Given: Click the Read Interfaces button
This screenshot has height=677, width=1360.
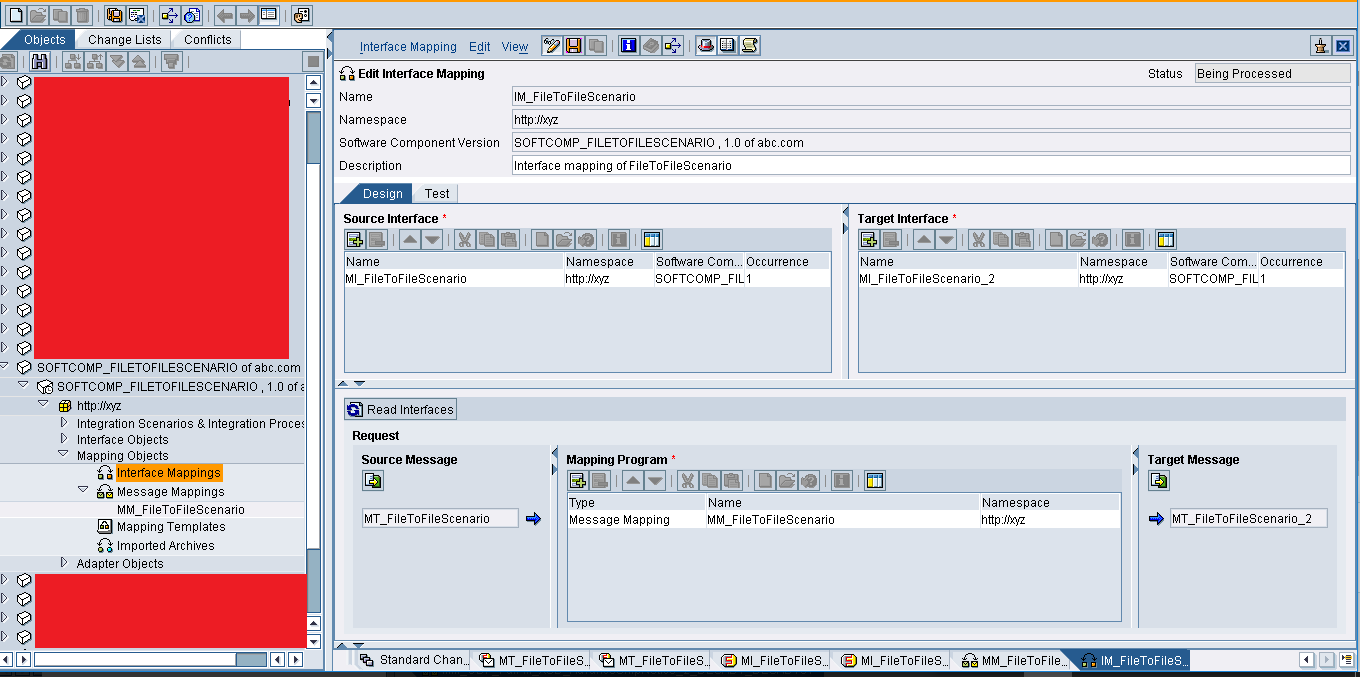Looking at the screenshot, I should [400, 409].
